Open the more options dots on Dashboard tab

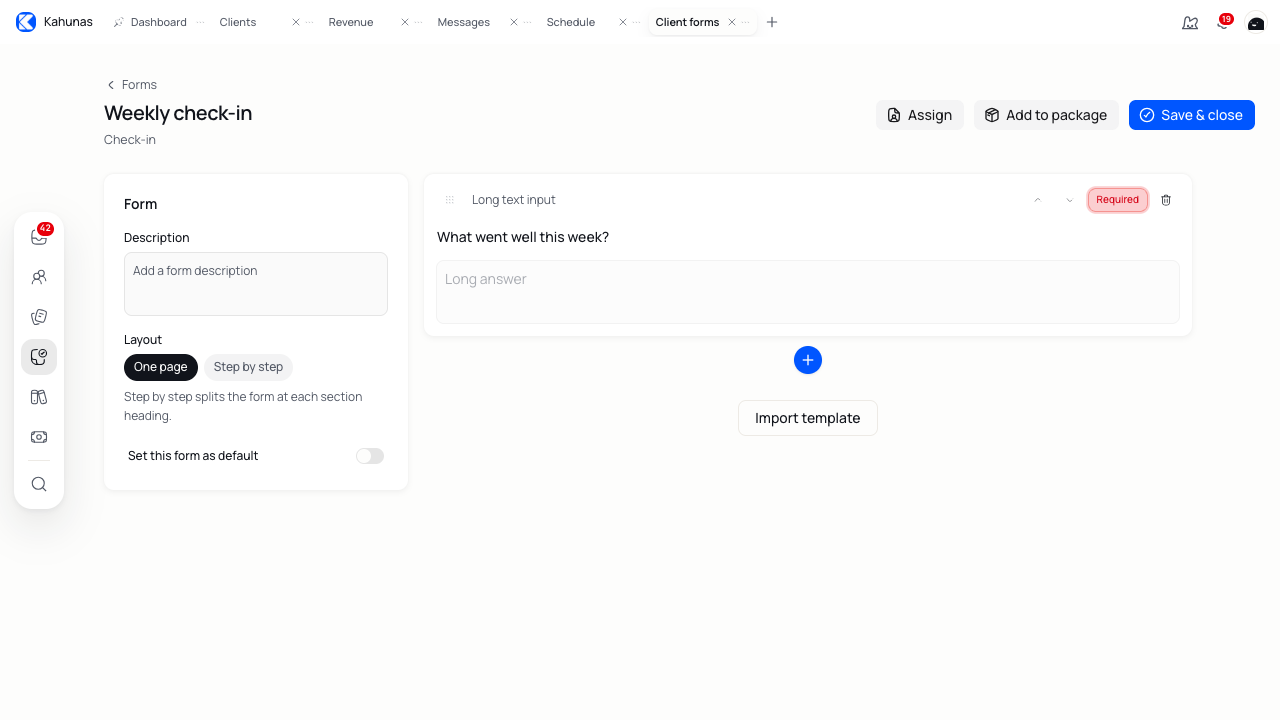200,22
